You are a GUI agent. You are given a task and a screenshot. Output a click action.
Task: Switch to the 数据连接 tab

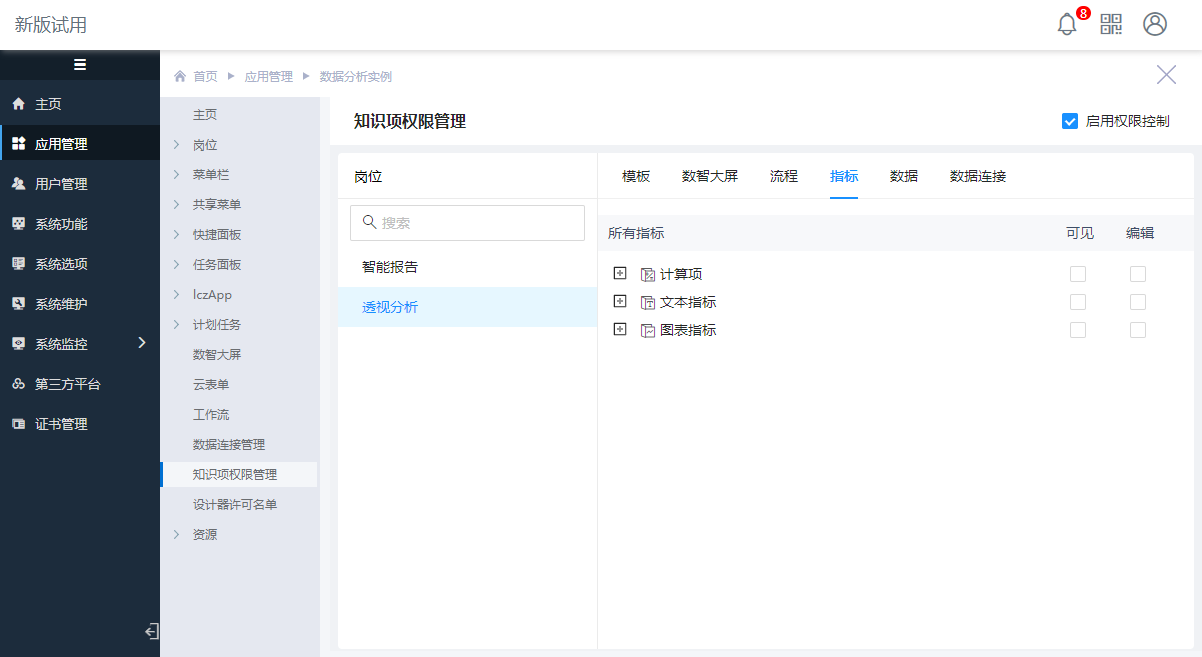978,176
